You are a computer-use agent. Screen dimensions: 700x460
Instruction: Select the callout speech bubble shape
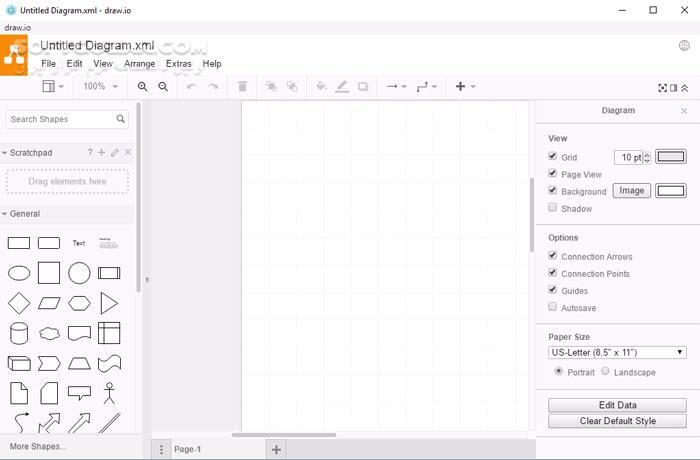pos(79,393)
